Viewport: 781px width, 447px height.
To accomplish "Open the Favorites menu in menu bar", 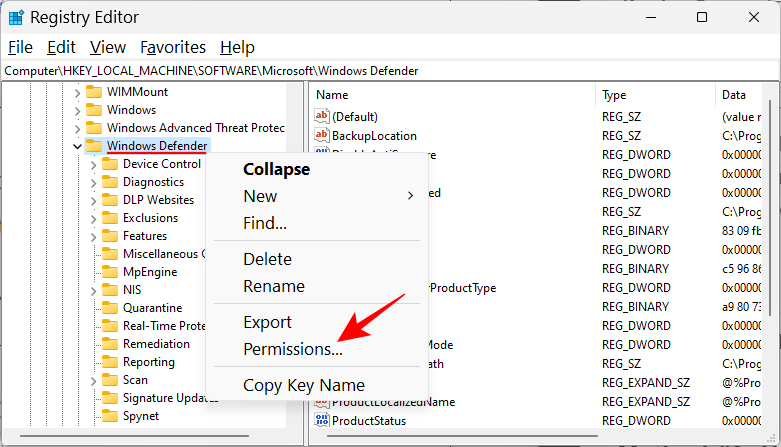I will click(172, 47).
